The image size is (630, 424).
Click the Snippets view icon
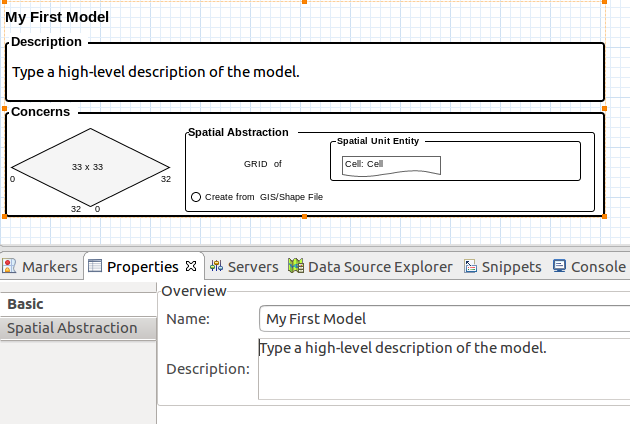470,266
